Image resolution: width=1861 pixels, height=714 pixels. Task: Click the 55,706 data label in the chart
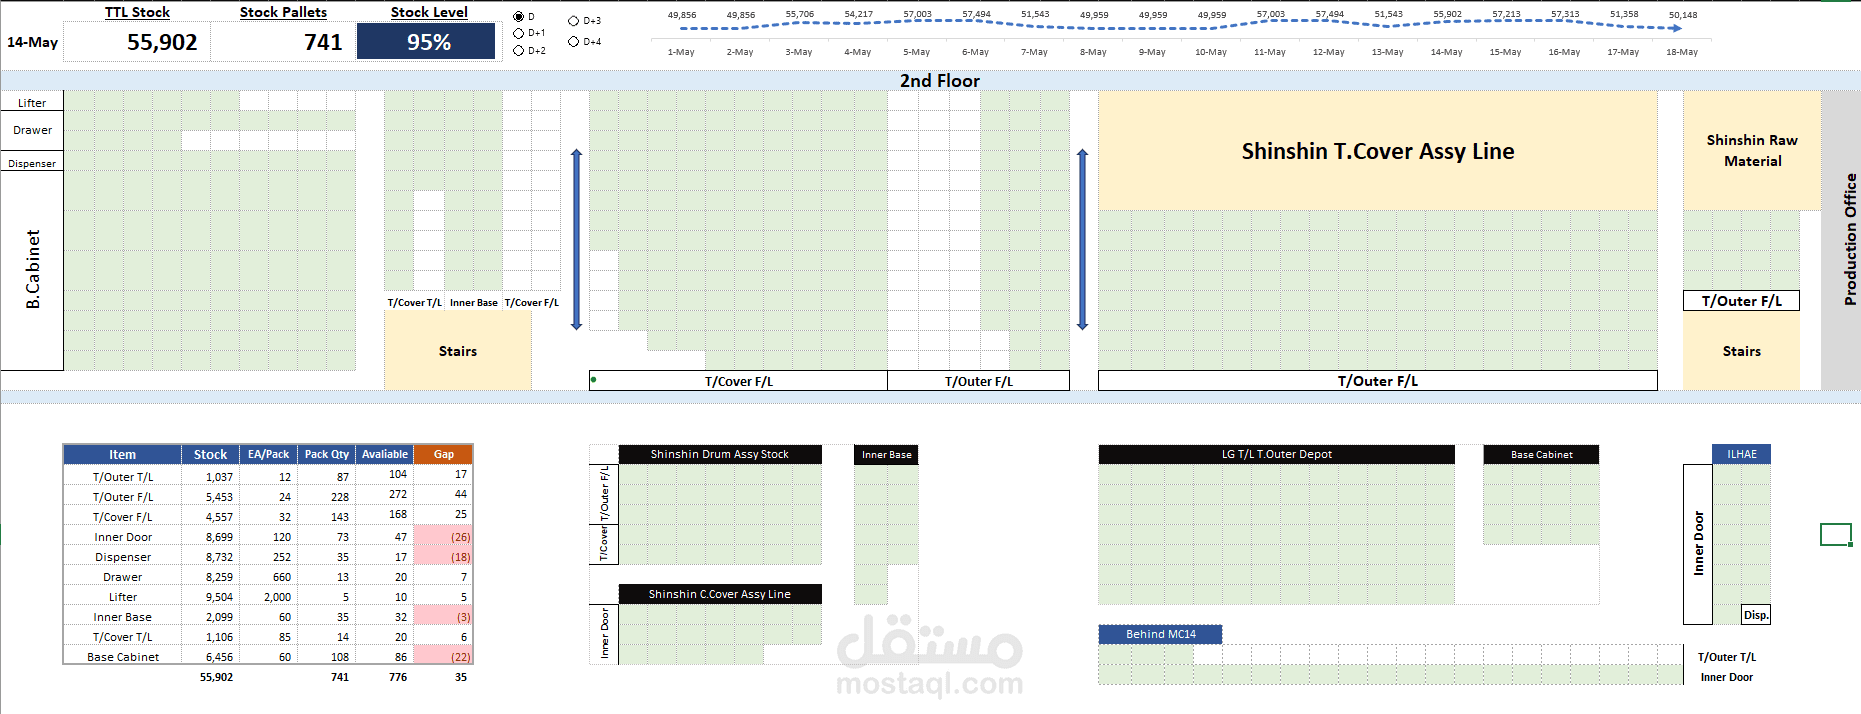point(800,15)
